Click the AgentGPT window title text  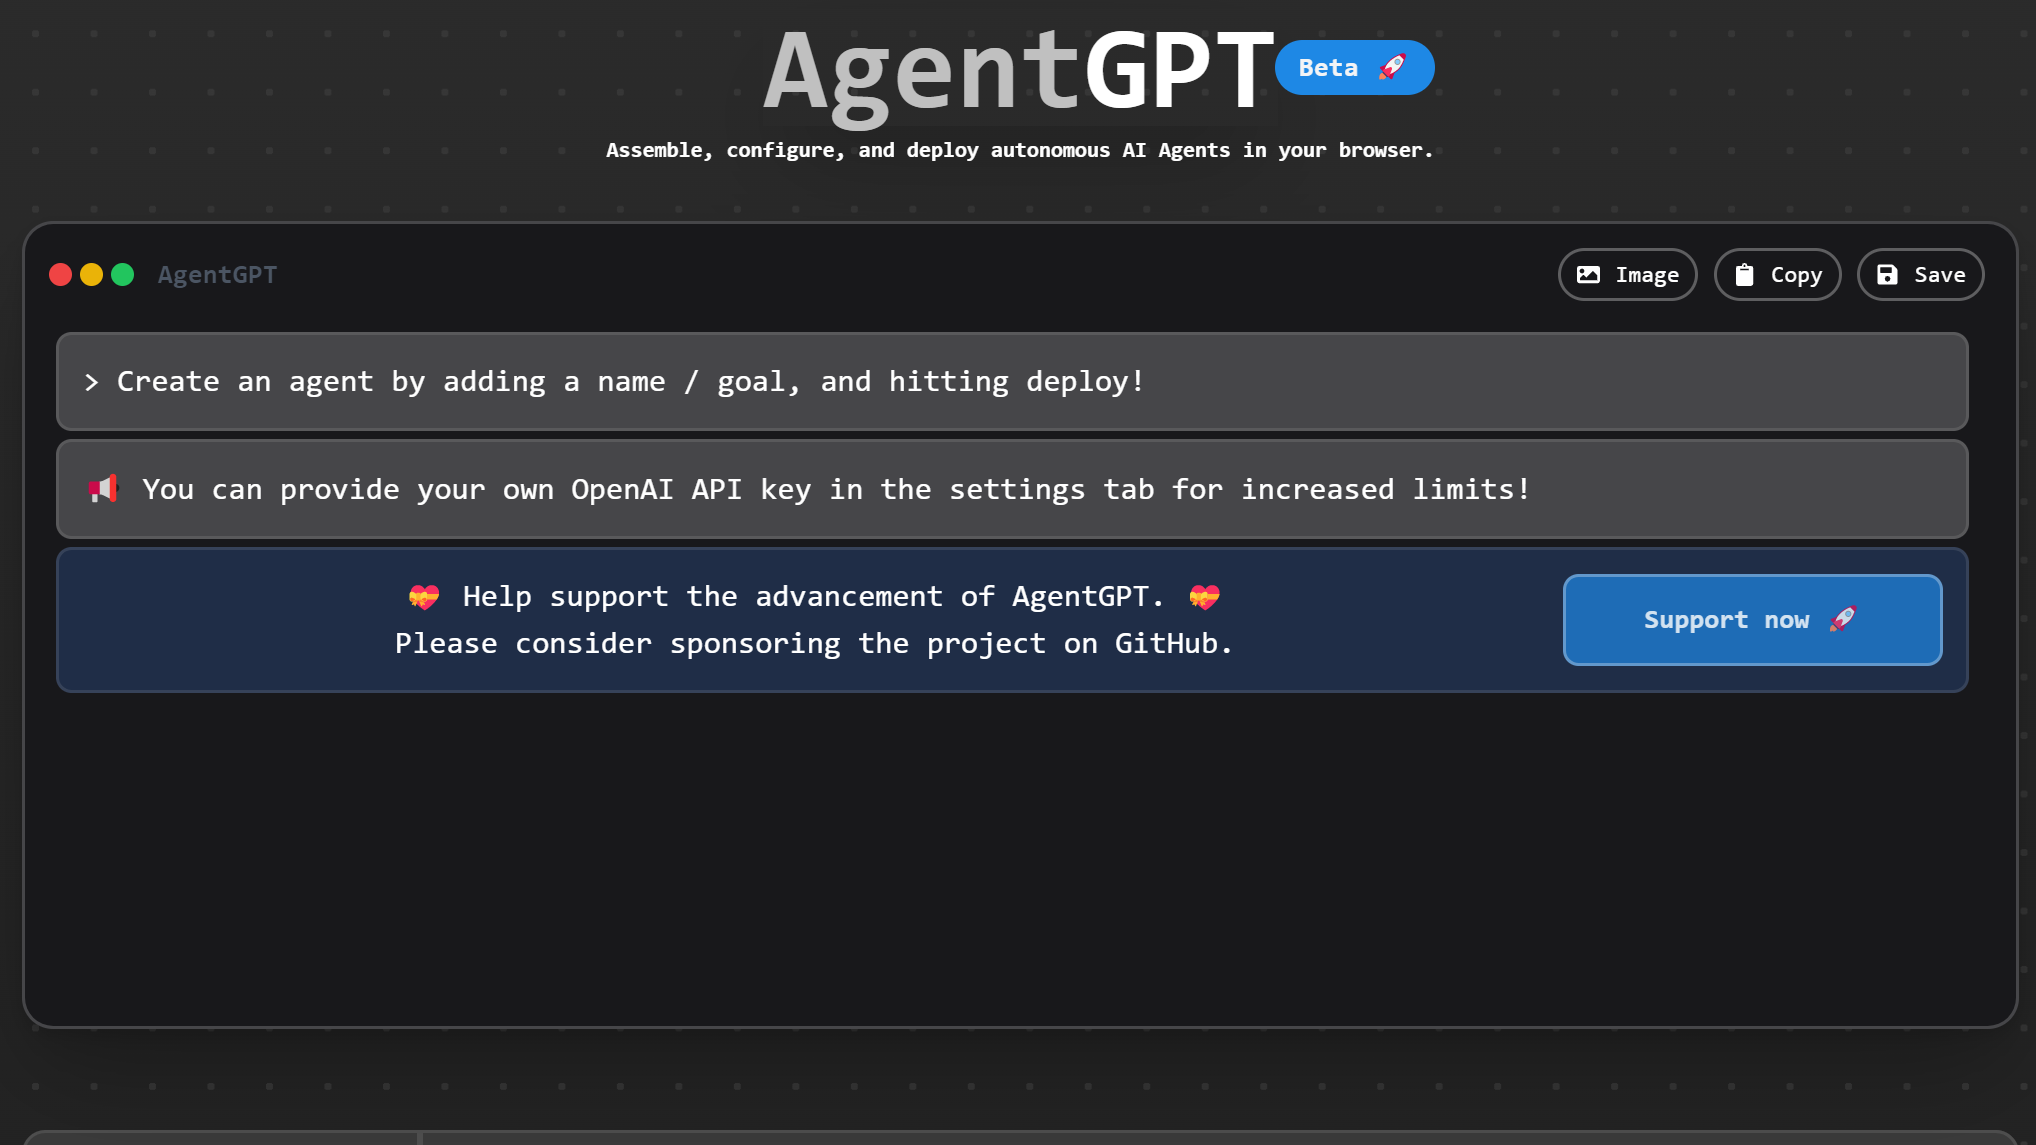(x=217, y=275)
